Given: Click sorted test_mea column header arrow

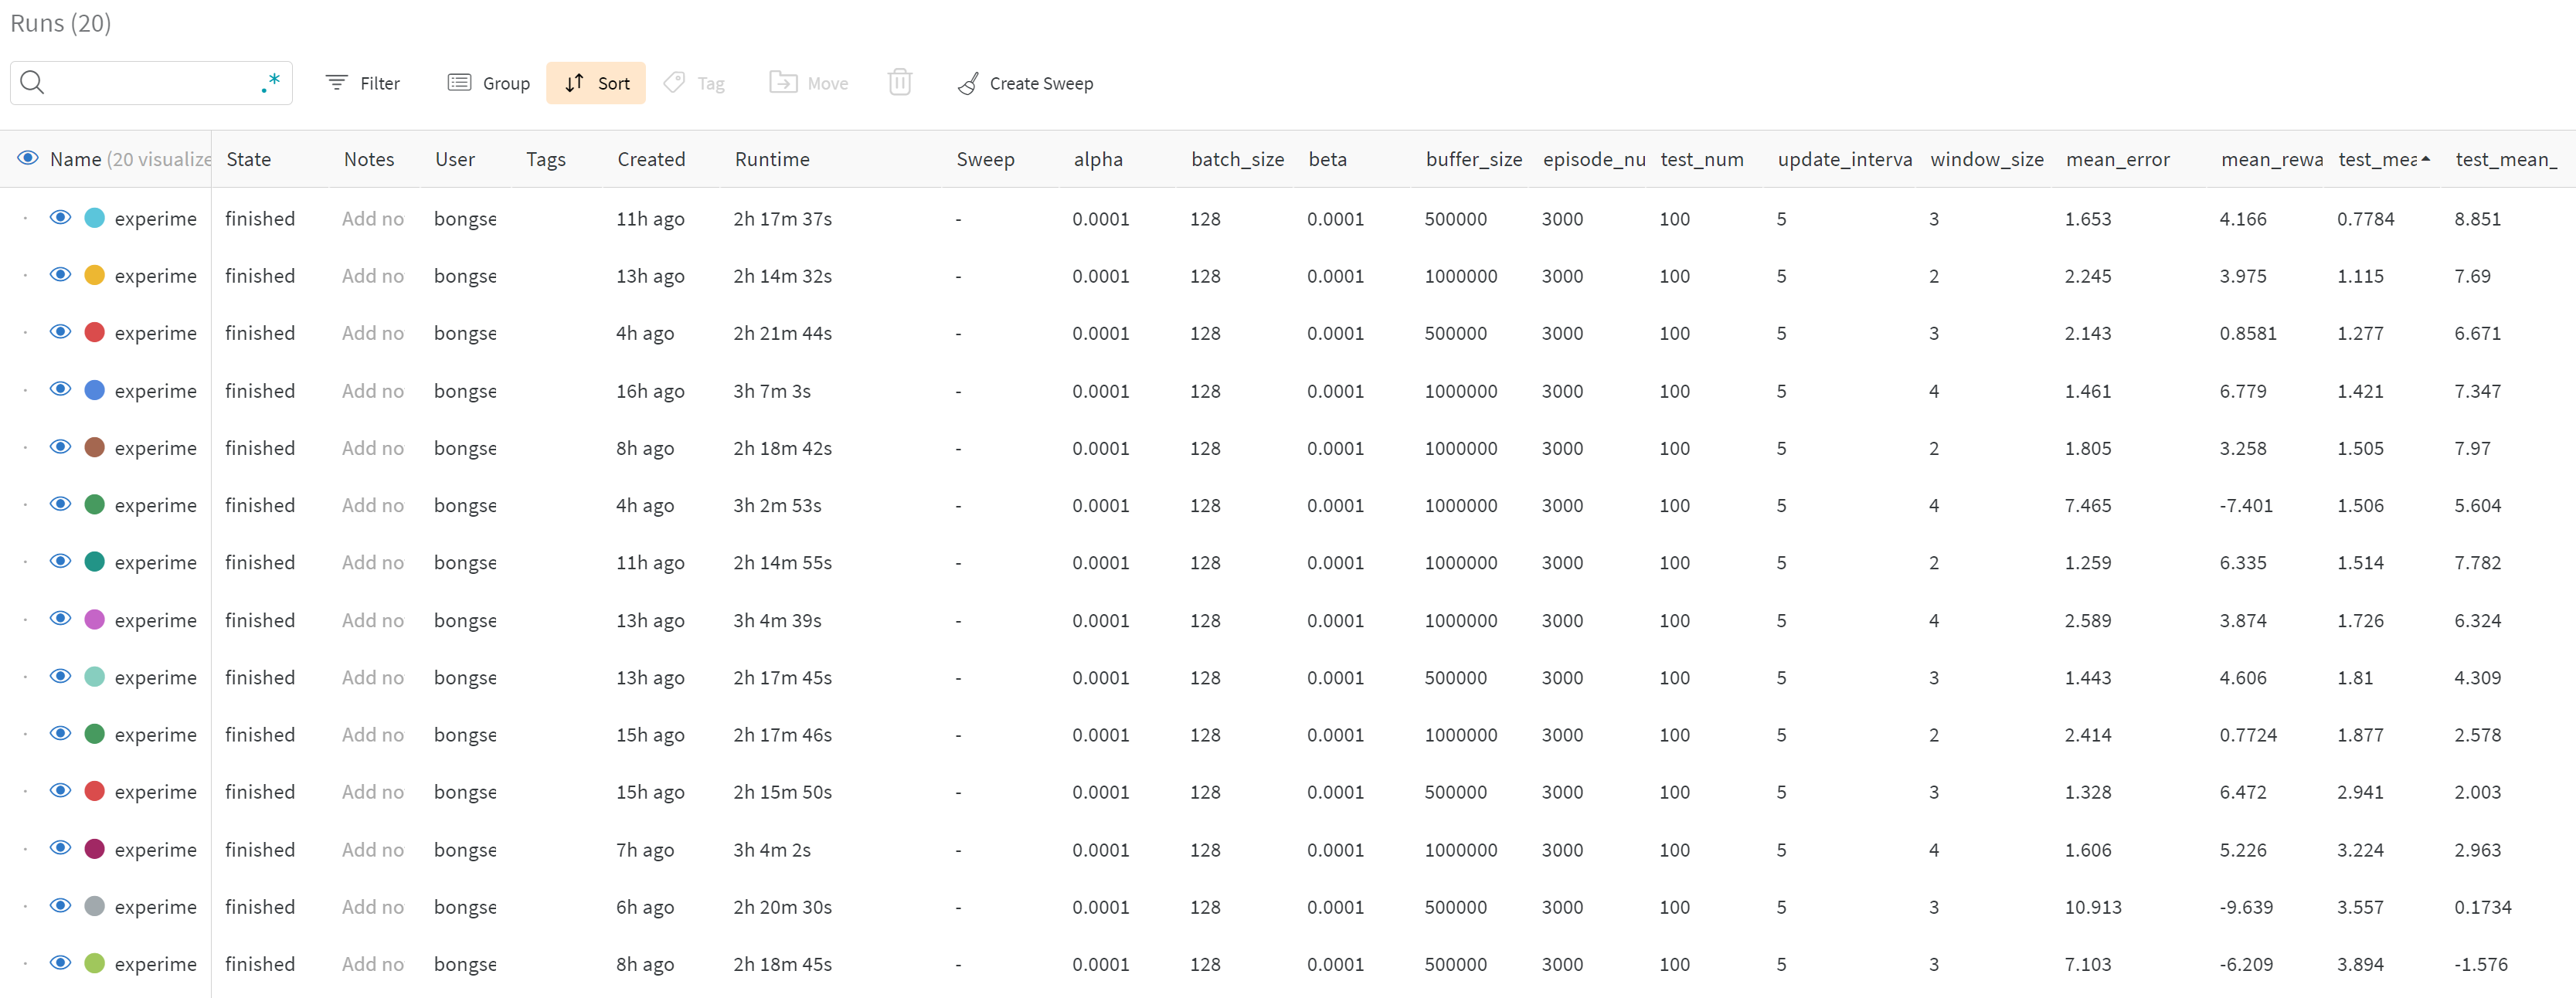Looking at the screenshot, I should pyautogui.click(x=2425, y=159).
